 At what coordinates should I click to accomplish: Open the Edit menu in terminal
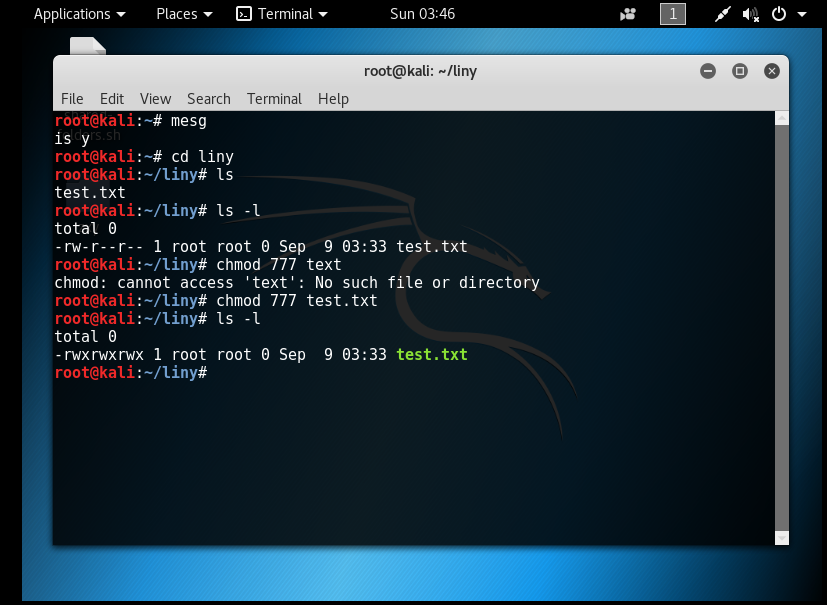112,99
